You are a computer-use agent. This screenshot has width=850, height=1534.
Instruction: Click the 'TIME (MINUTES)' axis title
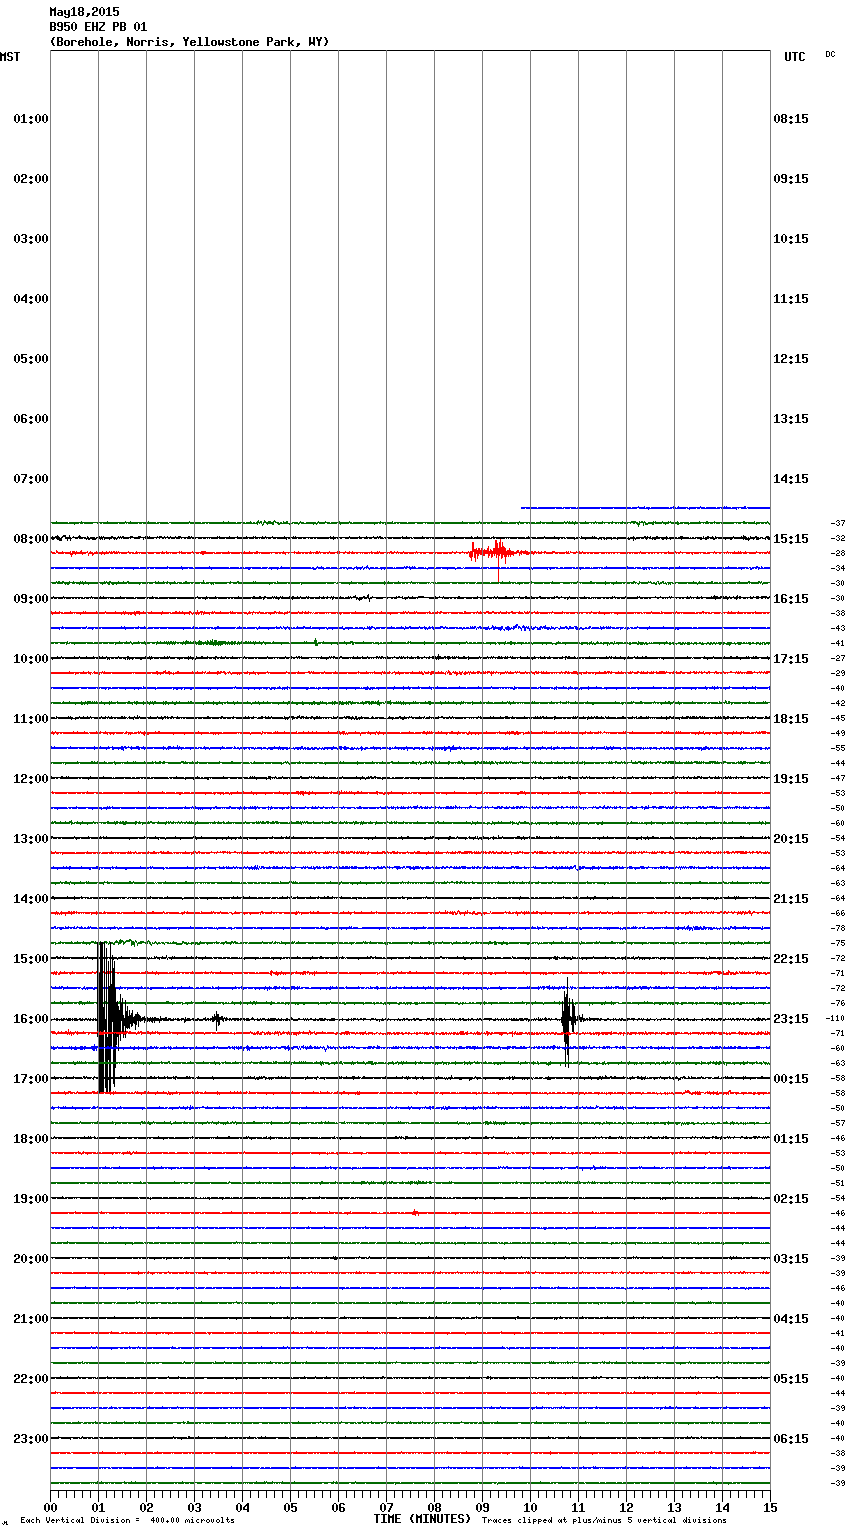[x=422, y=1519]
